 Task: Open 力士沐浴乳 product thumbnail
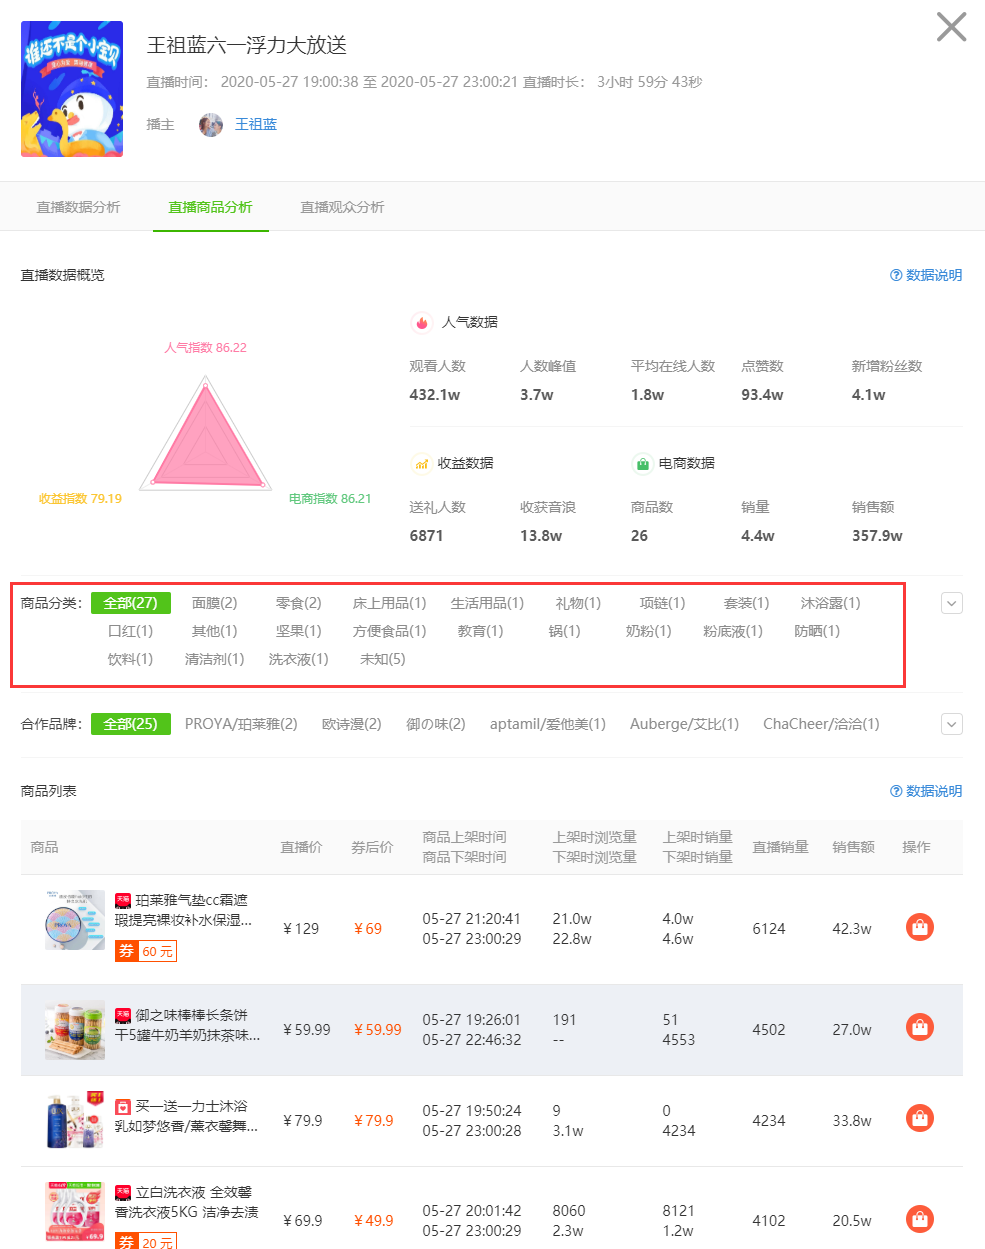click(75, 1120)
